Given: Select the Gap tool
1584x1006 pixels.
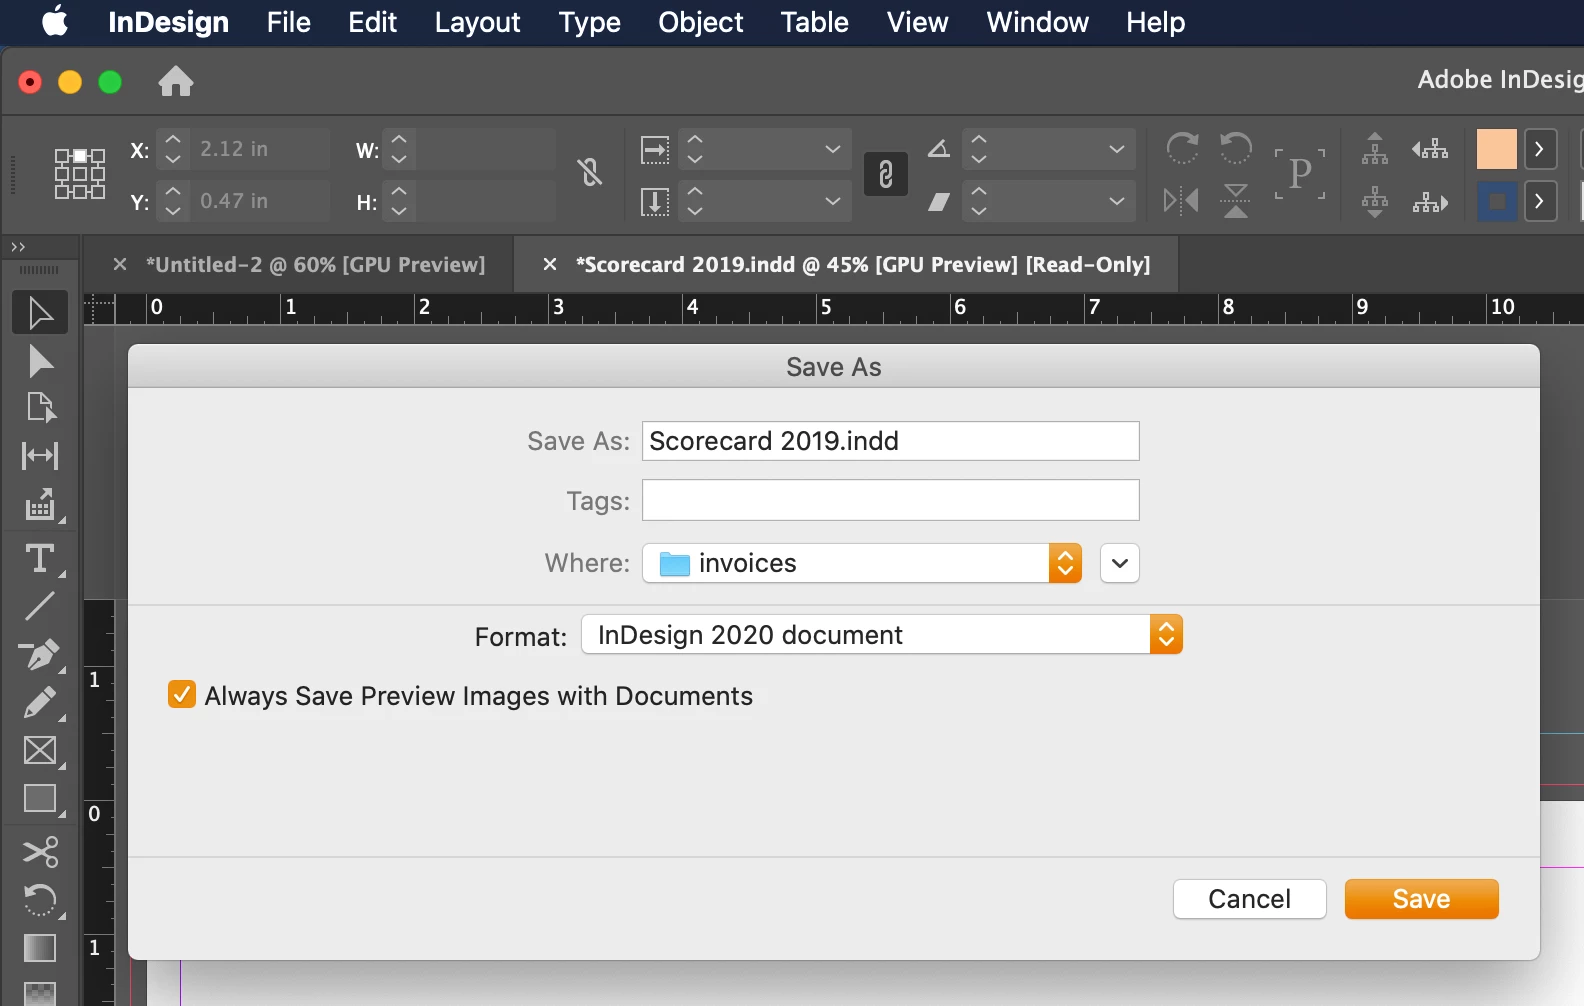Looking at the screenshot, I should click(x=40, y=456).
